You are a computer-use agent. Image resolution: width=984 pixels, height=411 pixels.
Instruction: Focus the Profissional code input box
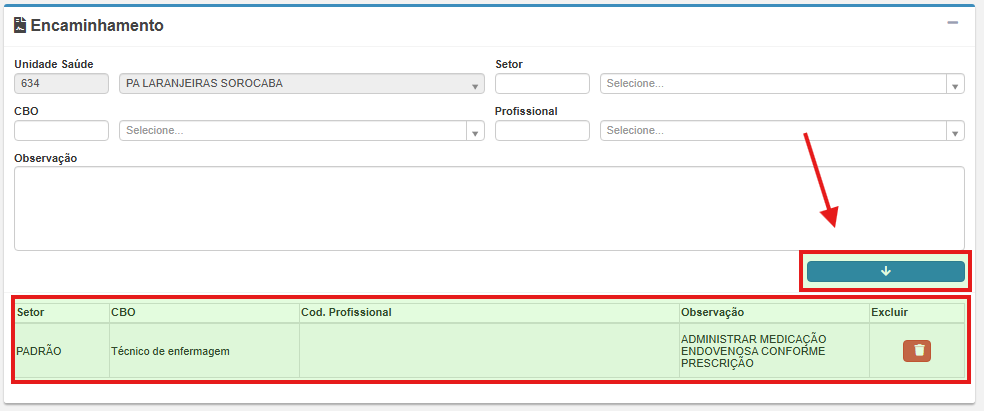pyautogui.click(x=542, y=131)
